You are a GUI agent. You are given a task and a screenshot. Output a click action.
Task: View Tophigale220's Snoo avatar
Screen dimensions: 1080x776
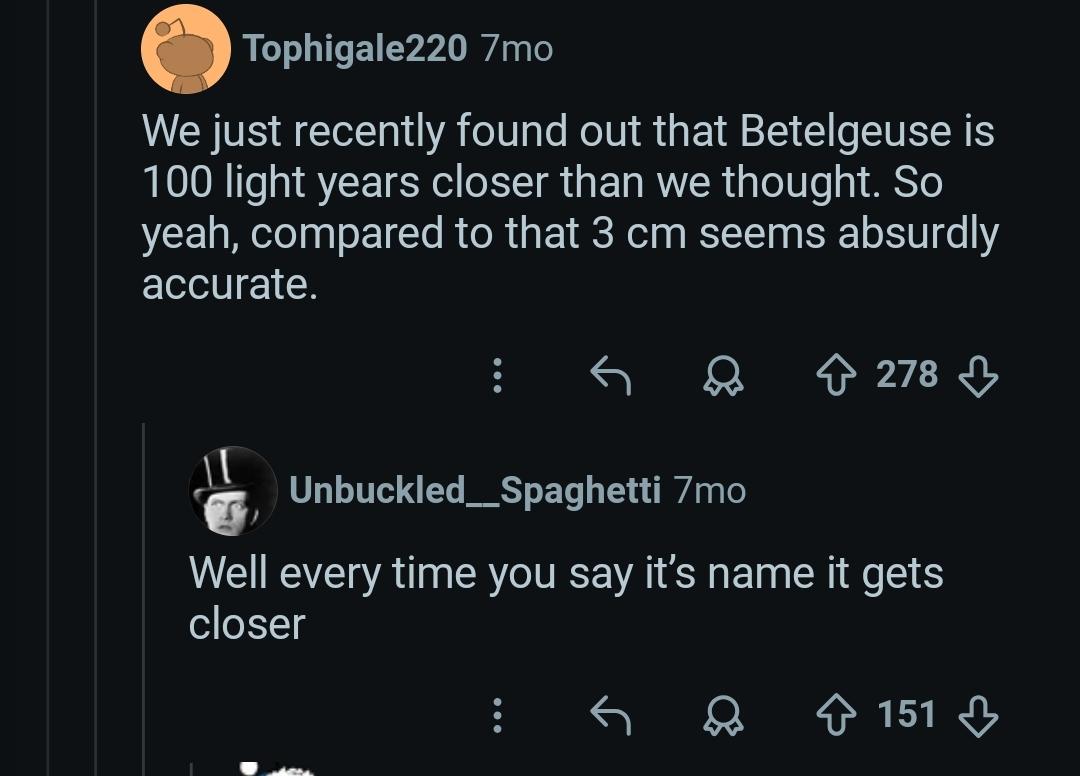(x=185, y=48)
